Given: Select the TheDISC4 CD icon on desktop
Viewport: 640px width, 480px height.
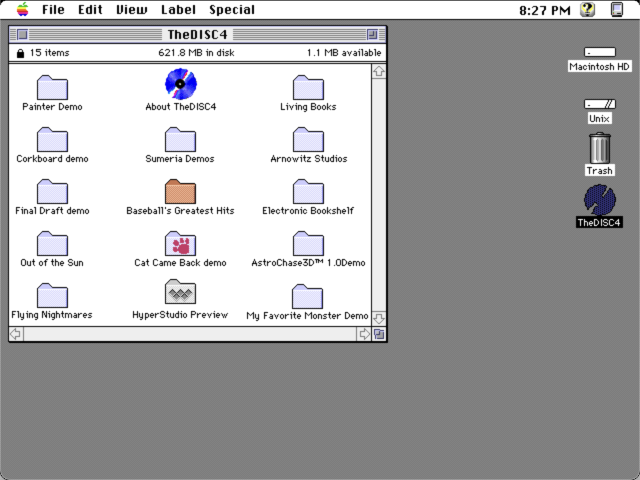Looking at the screenshot, I should click(600, 200).
